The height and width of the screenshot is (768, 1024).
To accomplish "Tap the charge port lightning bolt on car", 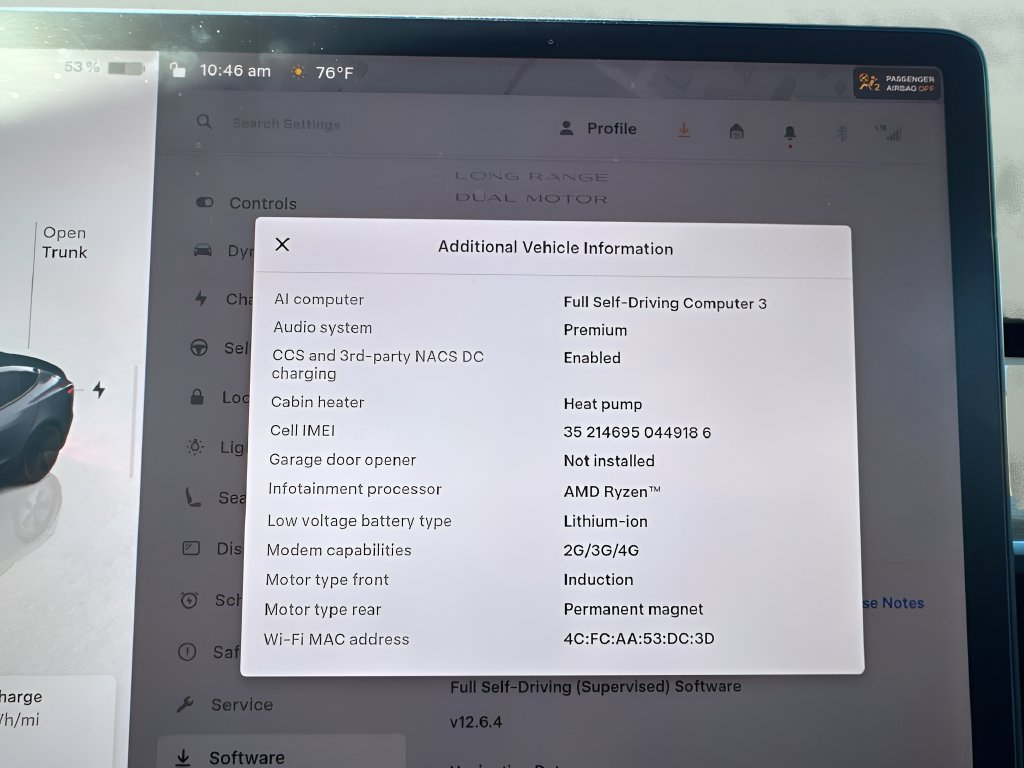I will [x=99, y=390].
